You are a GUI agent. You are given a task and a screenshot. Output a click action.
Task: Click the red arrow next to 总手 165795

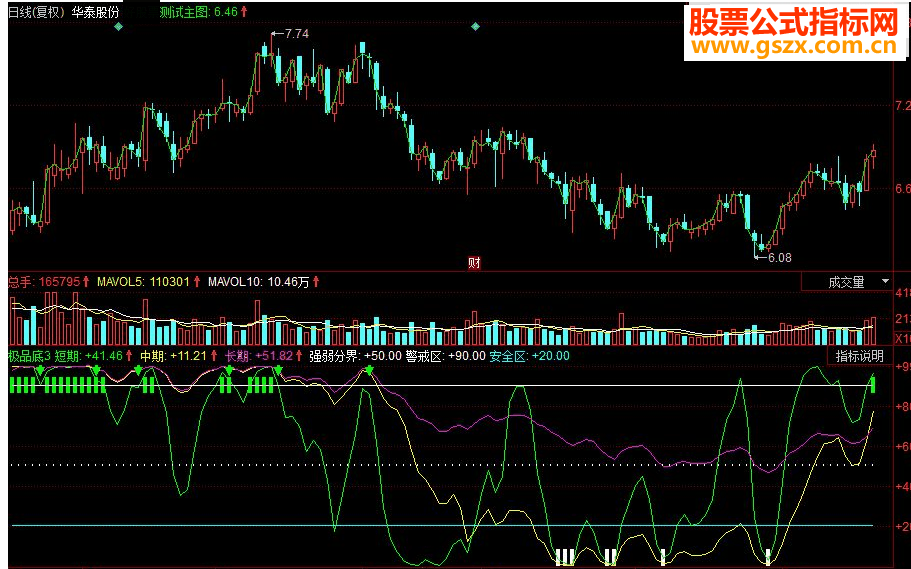pyautogui.click(x=86, y=282)
